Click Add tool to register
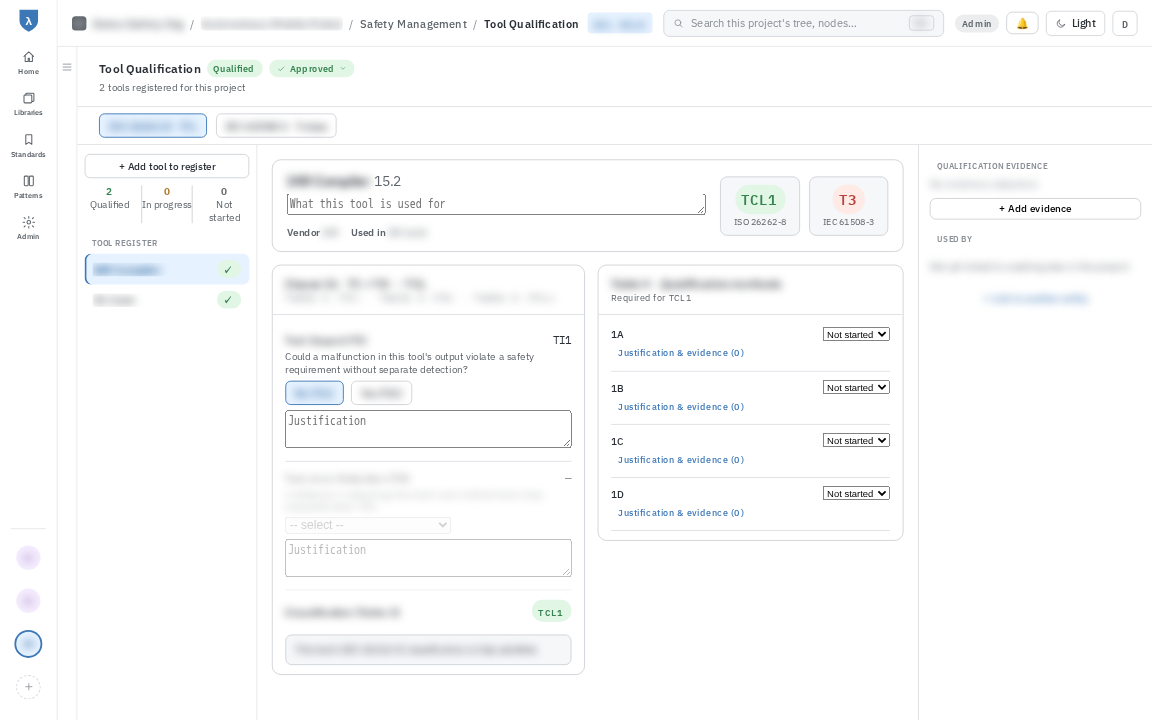The width and height of the screenshot is (1152, 720). (167, 166)
